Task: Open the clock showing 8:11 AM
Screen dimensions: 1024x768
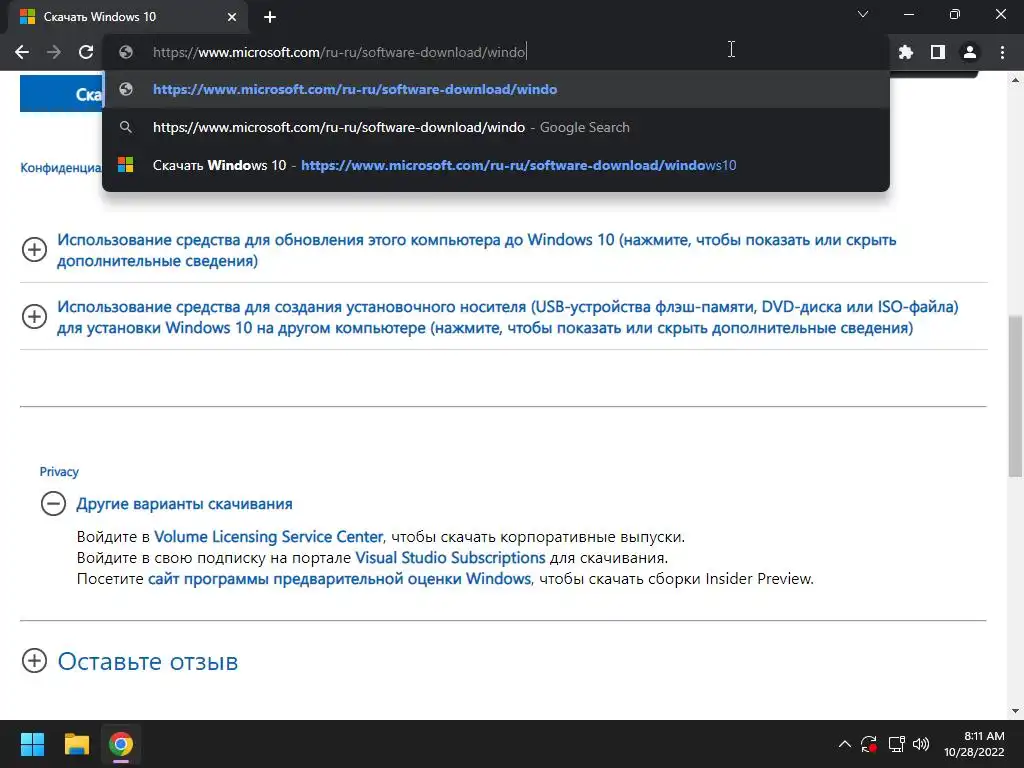Action: tap(974, 744)
